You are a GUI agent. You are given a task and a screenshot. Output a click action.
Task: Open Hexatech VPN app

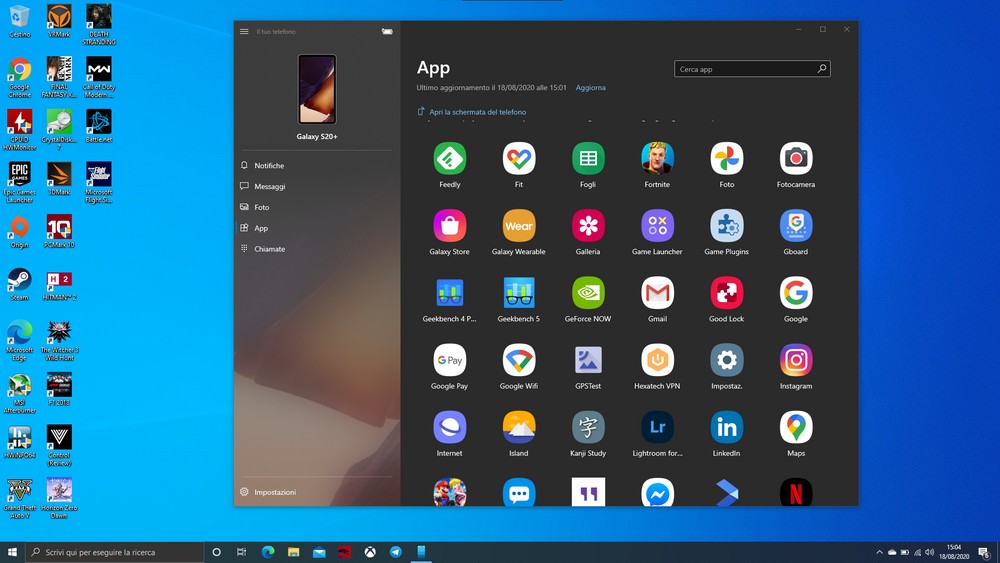pyautogui.click(x=658, y=360)
